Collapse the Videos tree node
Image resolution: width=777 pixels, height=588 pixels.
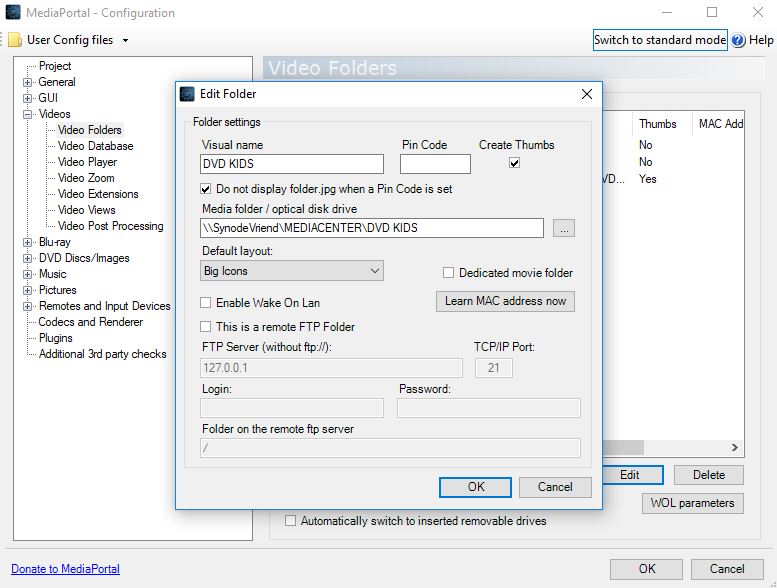[28, 114]
